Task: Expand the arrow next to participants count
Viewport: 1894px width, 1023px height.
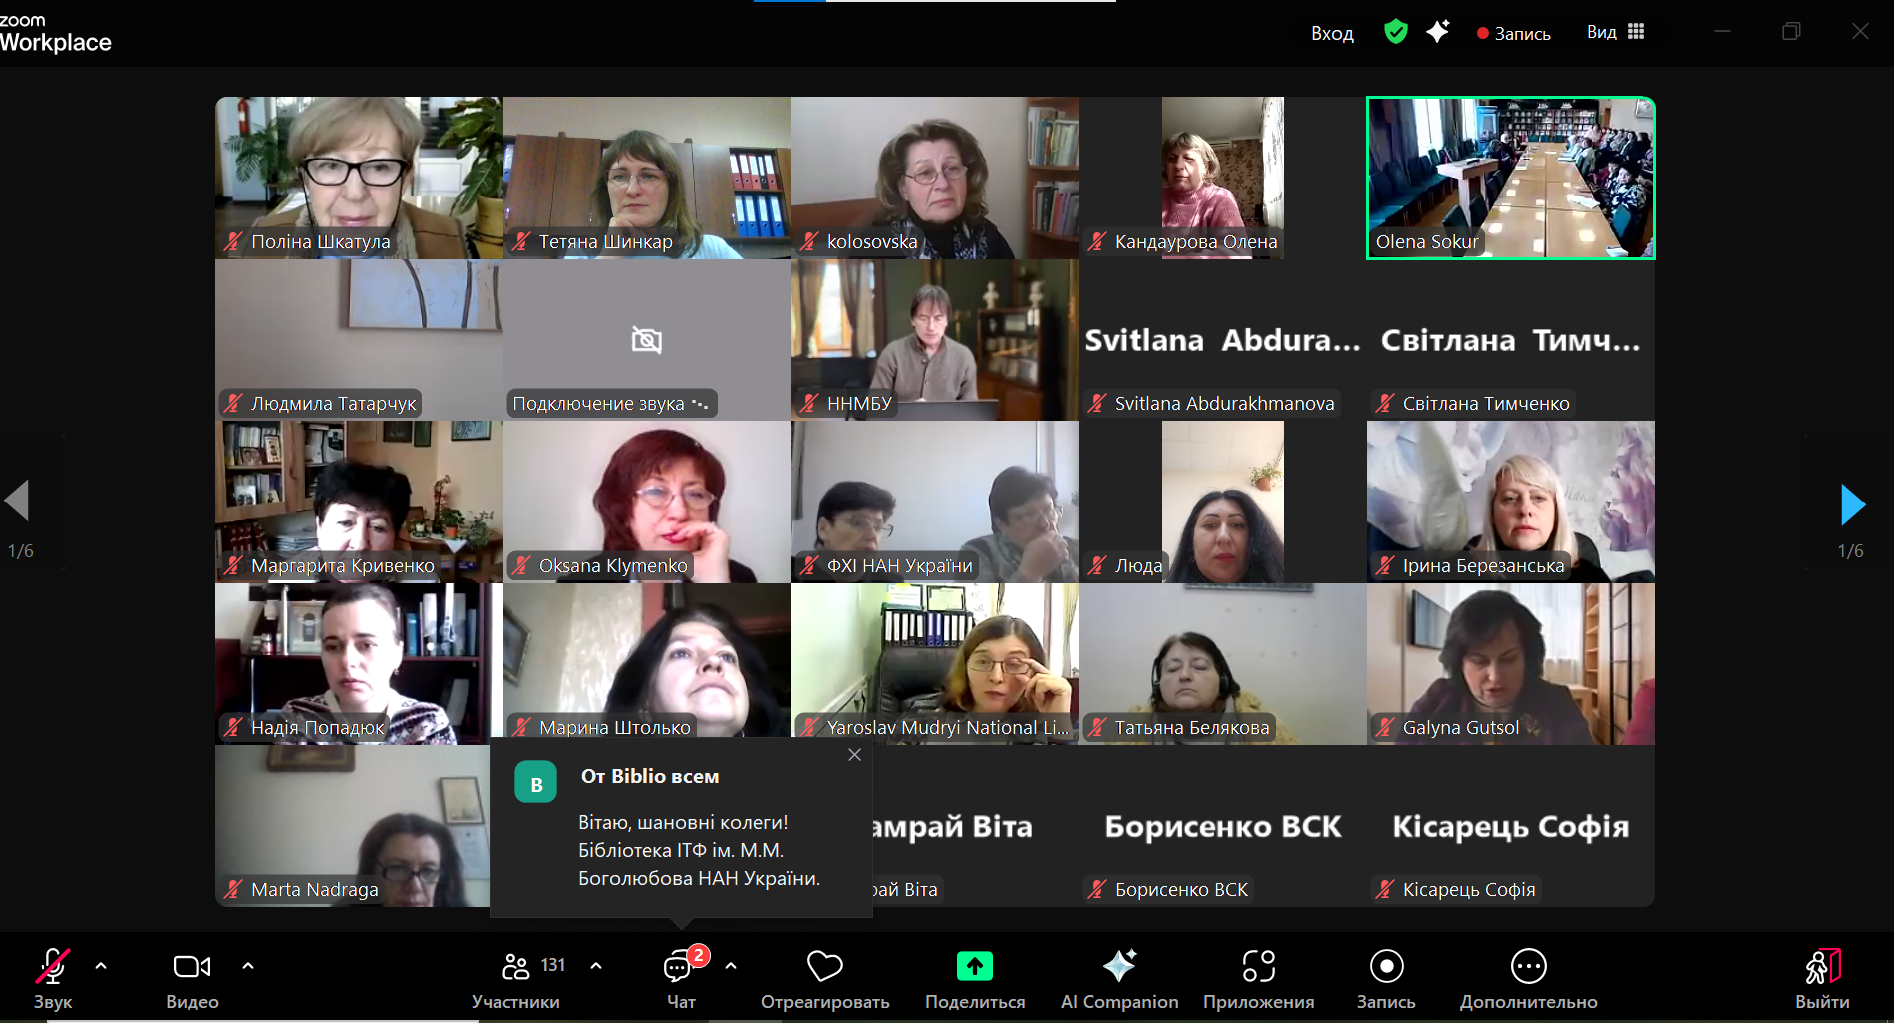Action: click(596, 966)
